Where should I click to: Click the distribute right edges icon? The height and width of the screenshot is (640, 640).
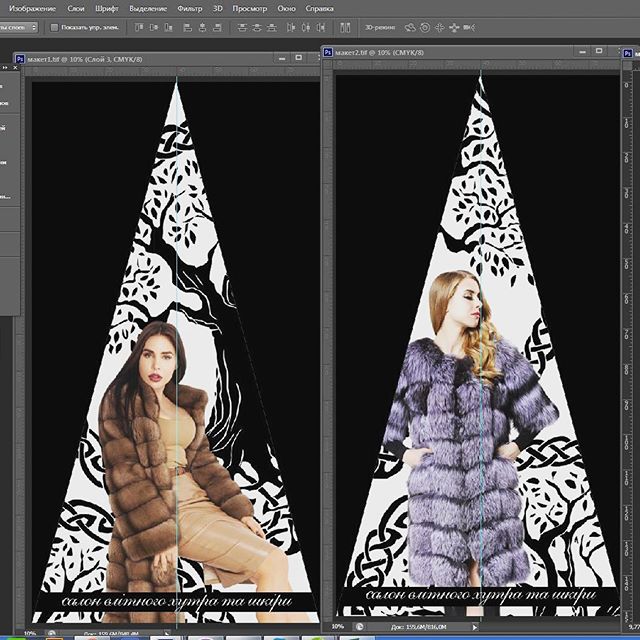tap(321, 28)
